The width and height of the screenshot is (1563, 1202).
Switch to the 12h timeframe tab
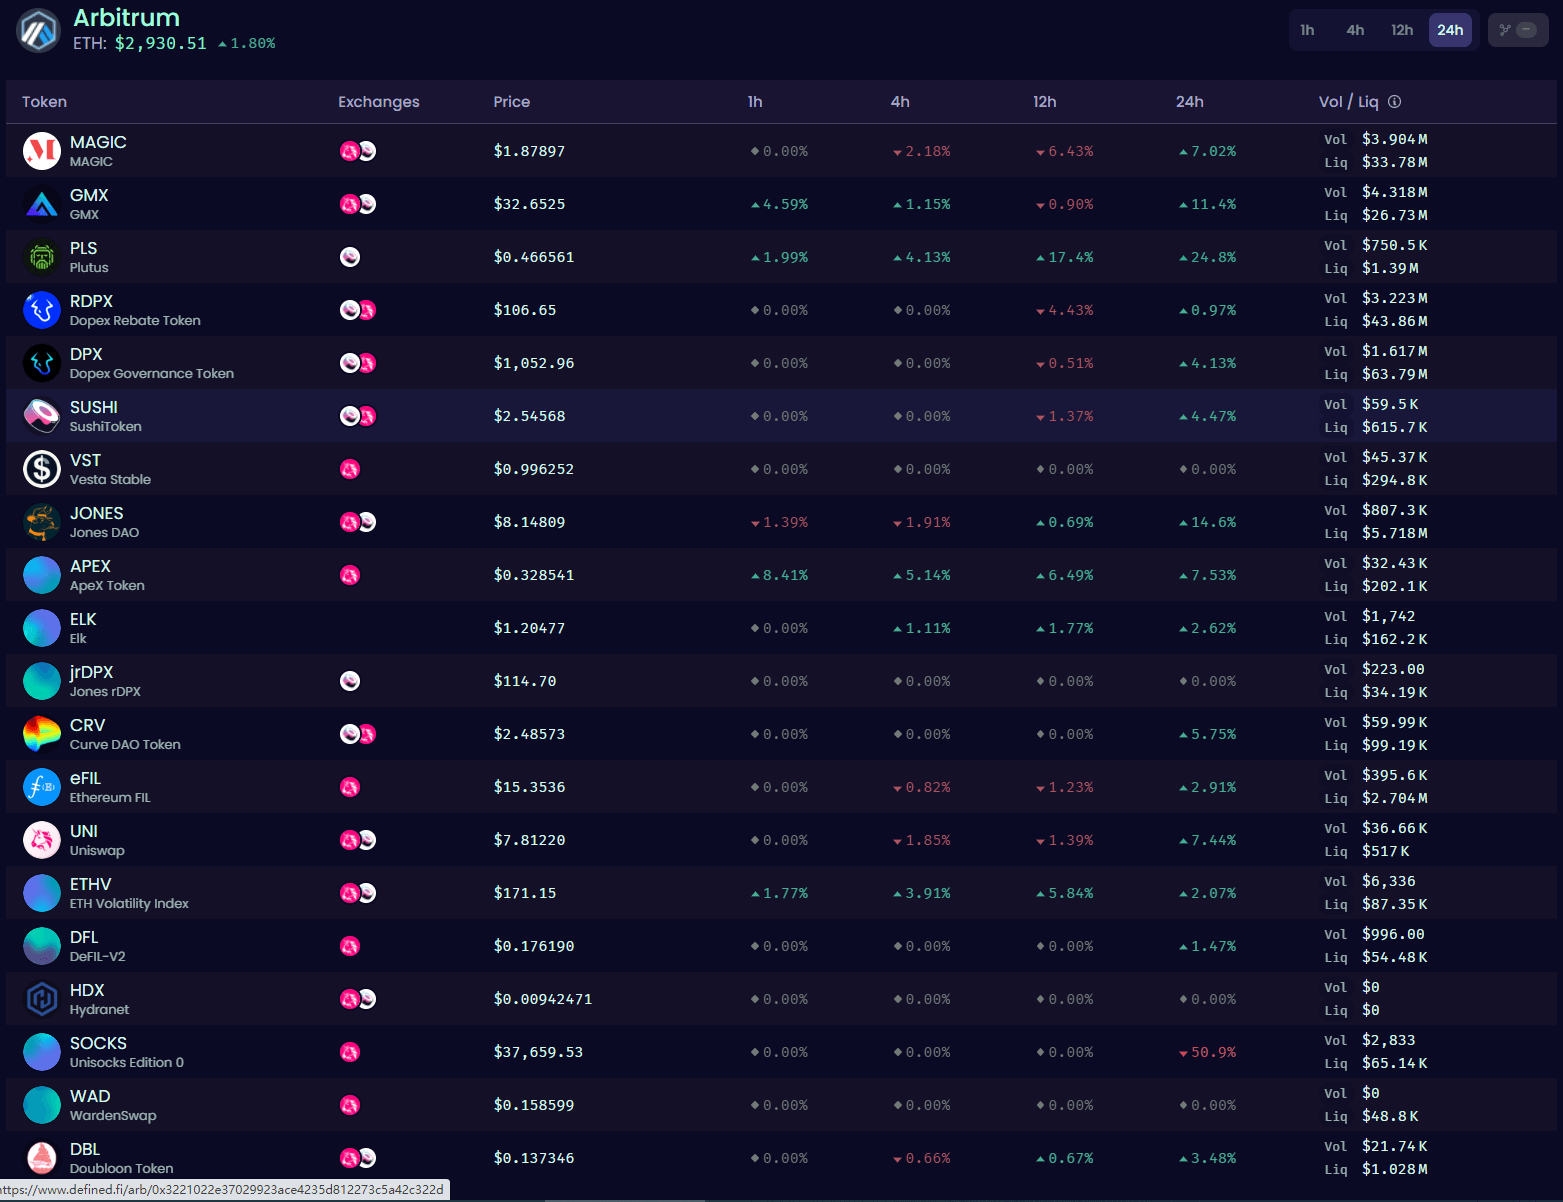[x=1402, y=30]
